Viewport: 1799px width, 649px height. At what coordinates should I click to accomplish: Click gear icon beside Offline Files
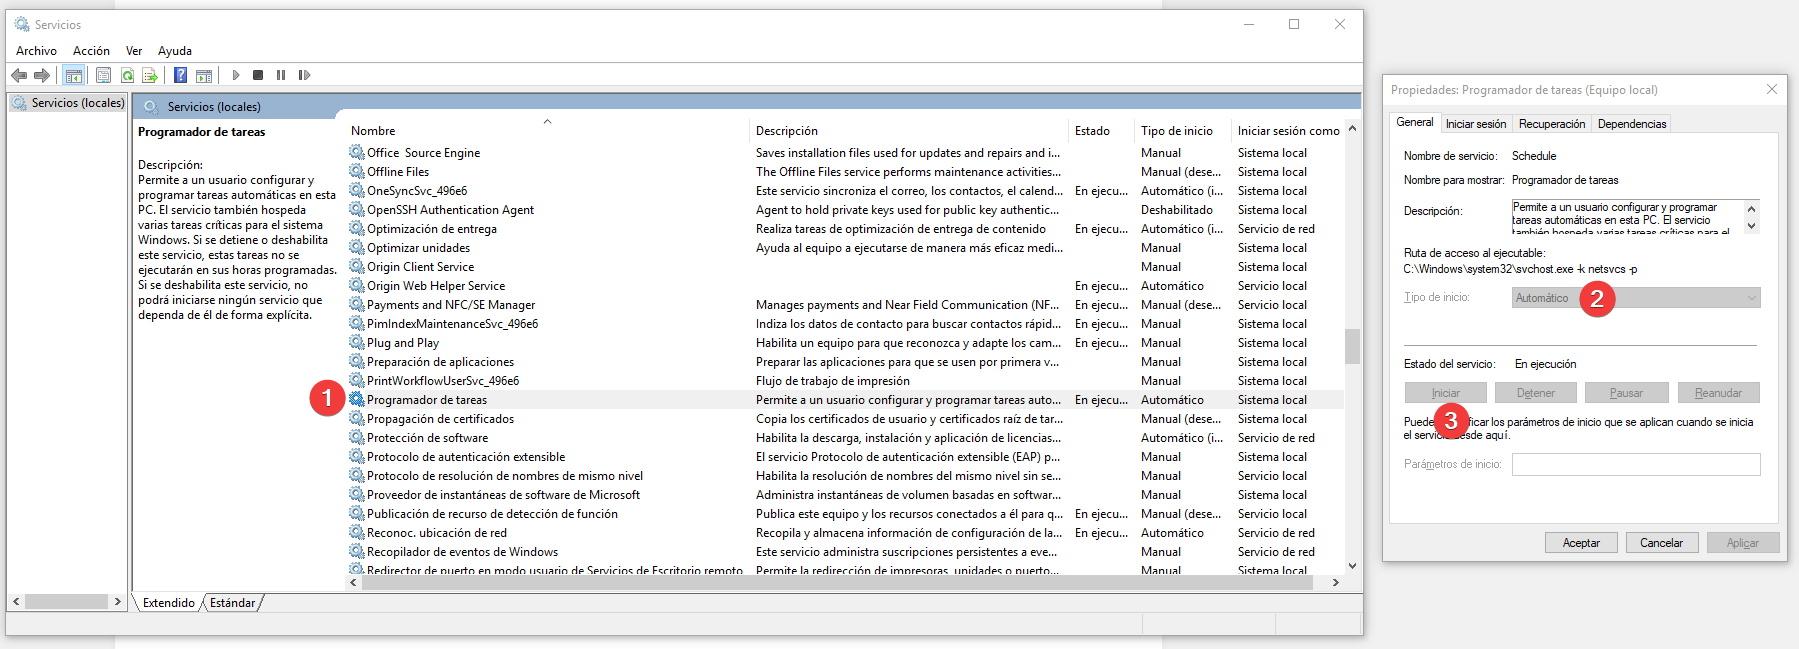click(x=357, y=171)
